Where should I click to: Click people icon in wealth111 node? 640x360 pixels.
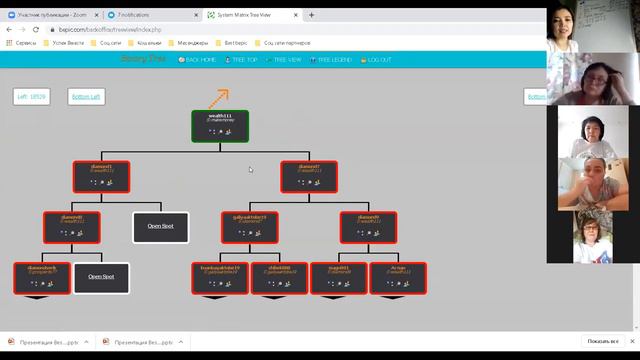(228, 132)
